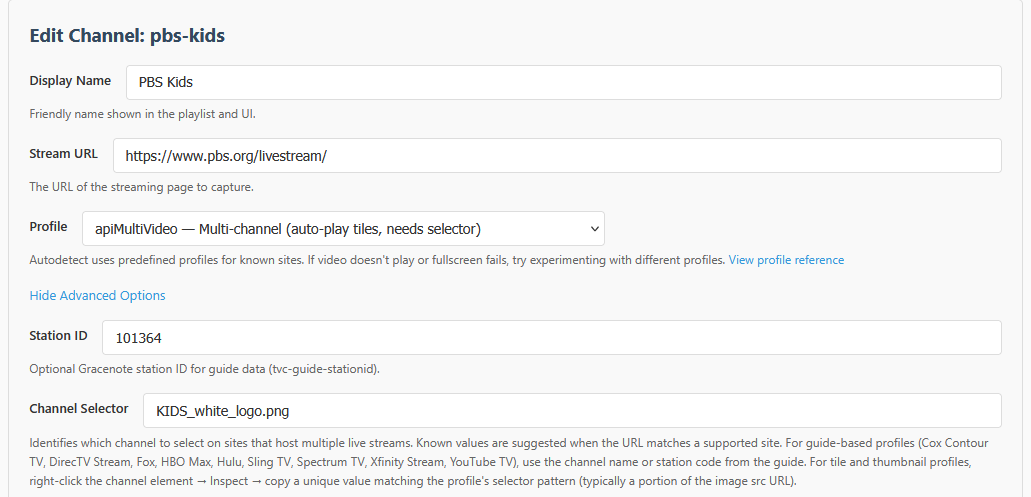Click the Channel Selector label
Screen dimensions: 1031x497
pyautogui.click(x=79, y=409)
